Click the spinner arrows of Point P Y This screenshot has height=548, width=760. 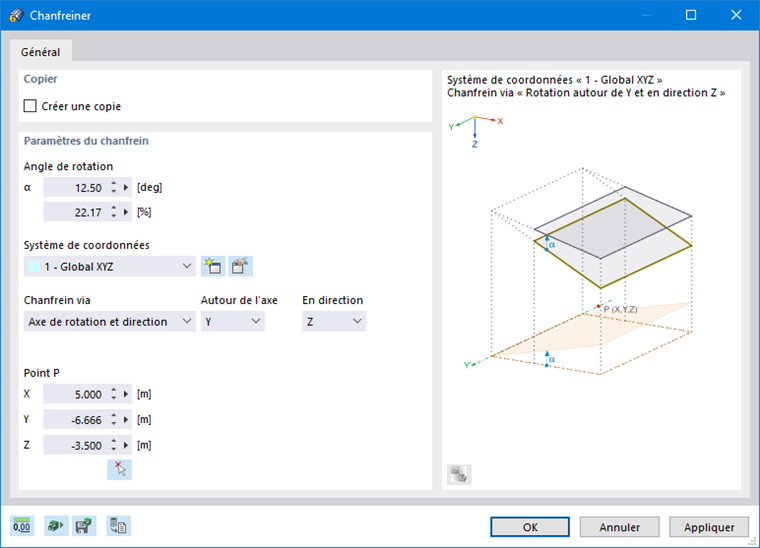point(114,420)
